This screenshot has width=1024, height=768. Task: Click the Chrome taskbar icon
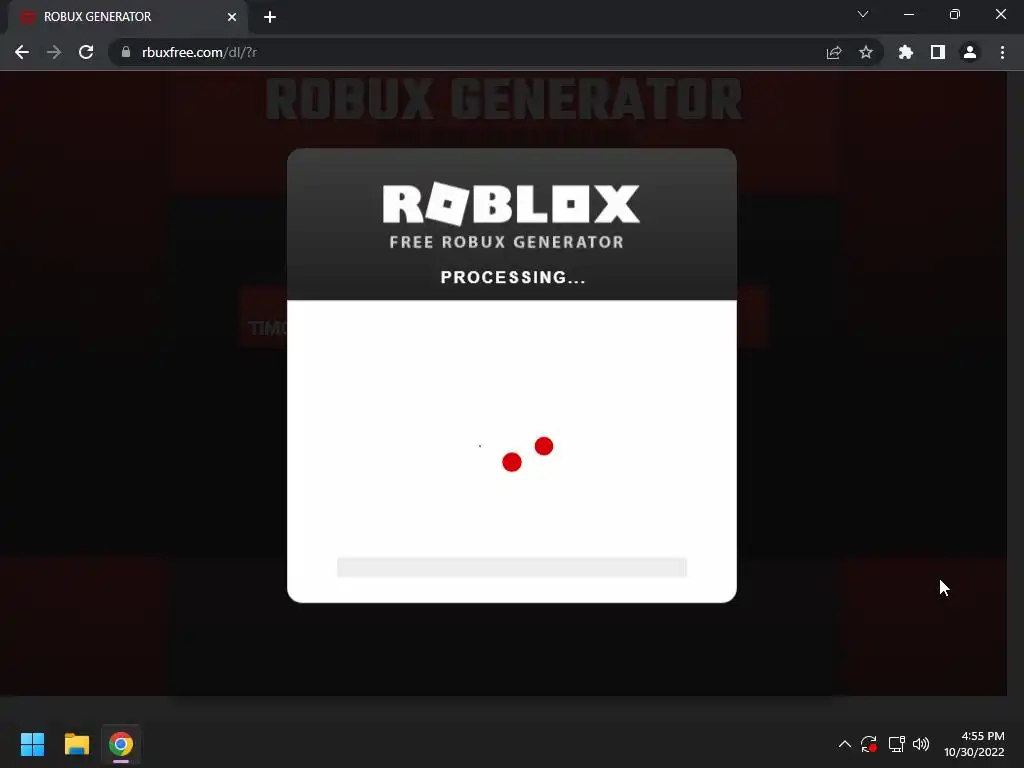pyautogui.click(x=121, y=744)
